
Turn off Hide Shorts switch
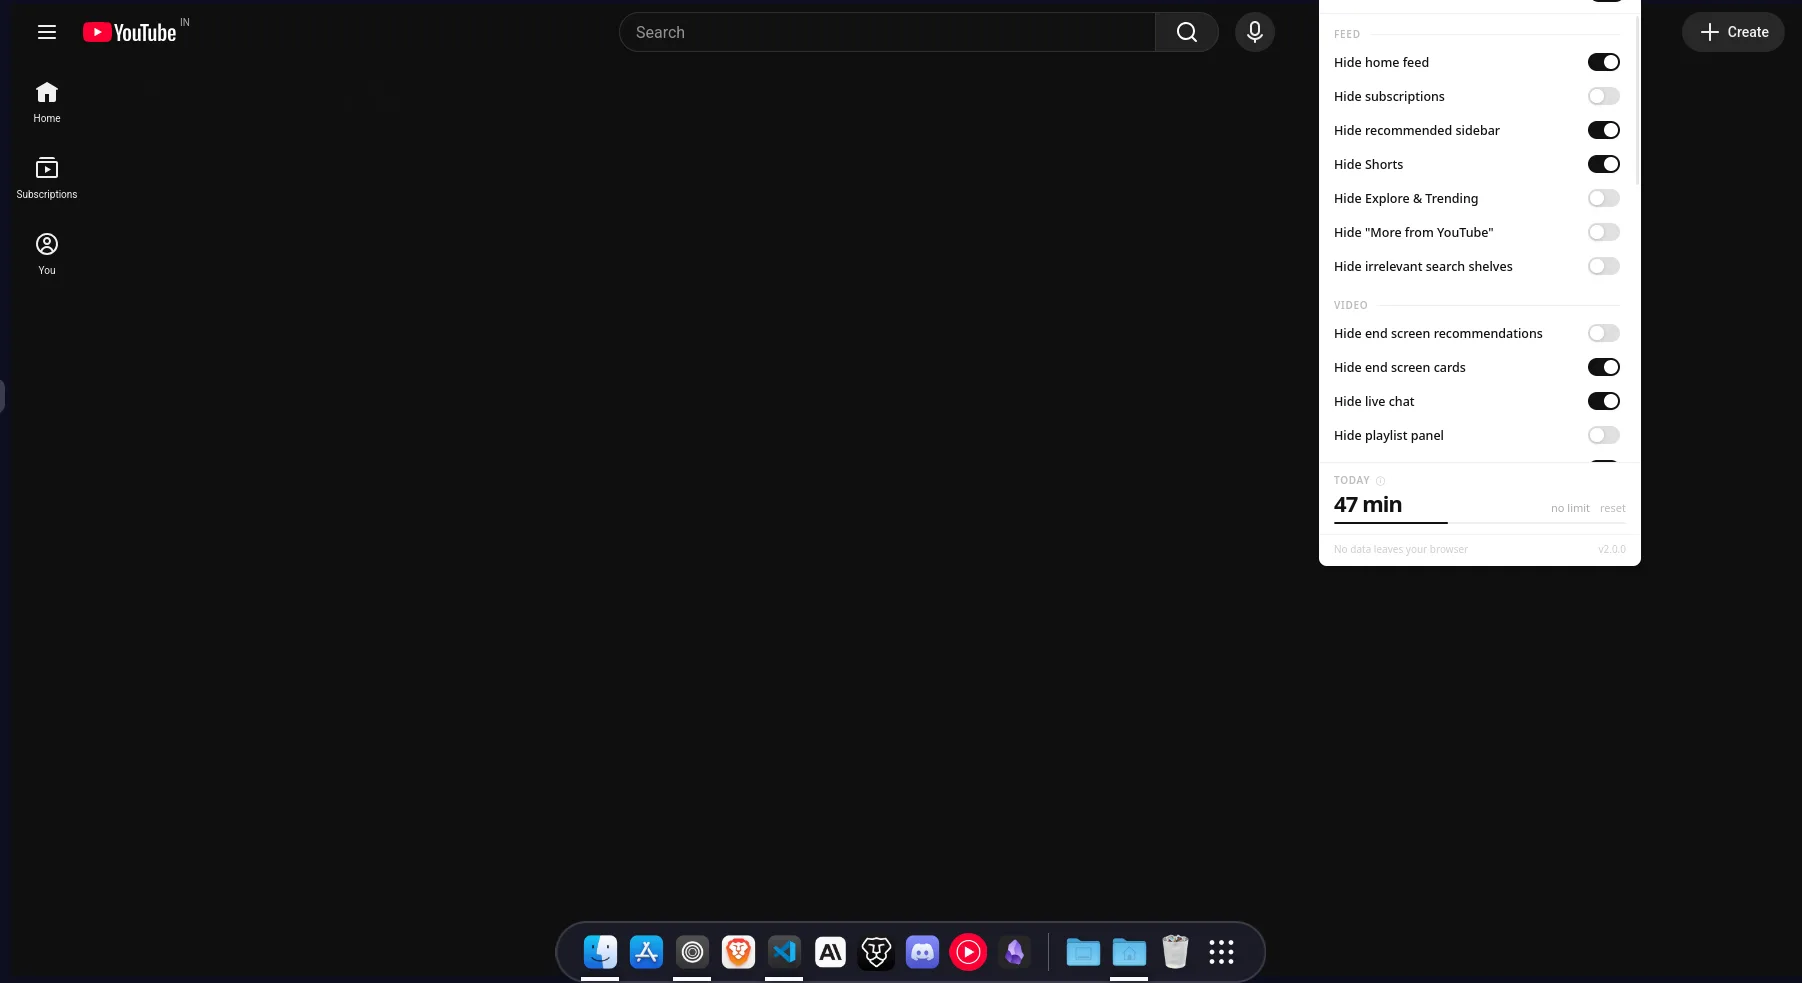[1603, 164]
